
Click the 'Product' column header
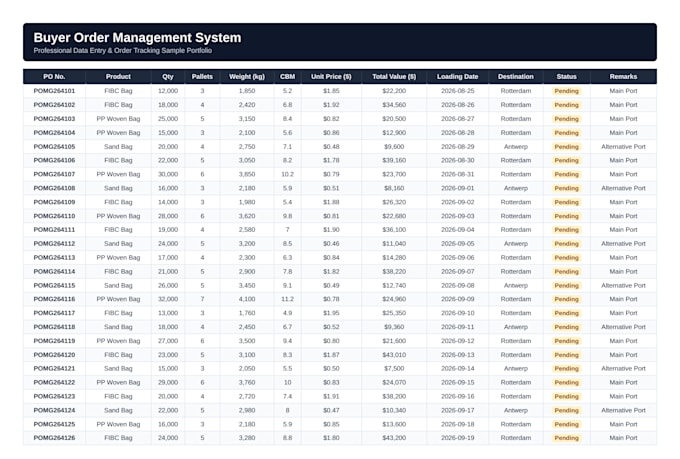tap(118, 76)
